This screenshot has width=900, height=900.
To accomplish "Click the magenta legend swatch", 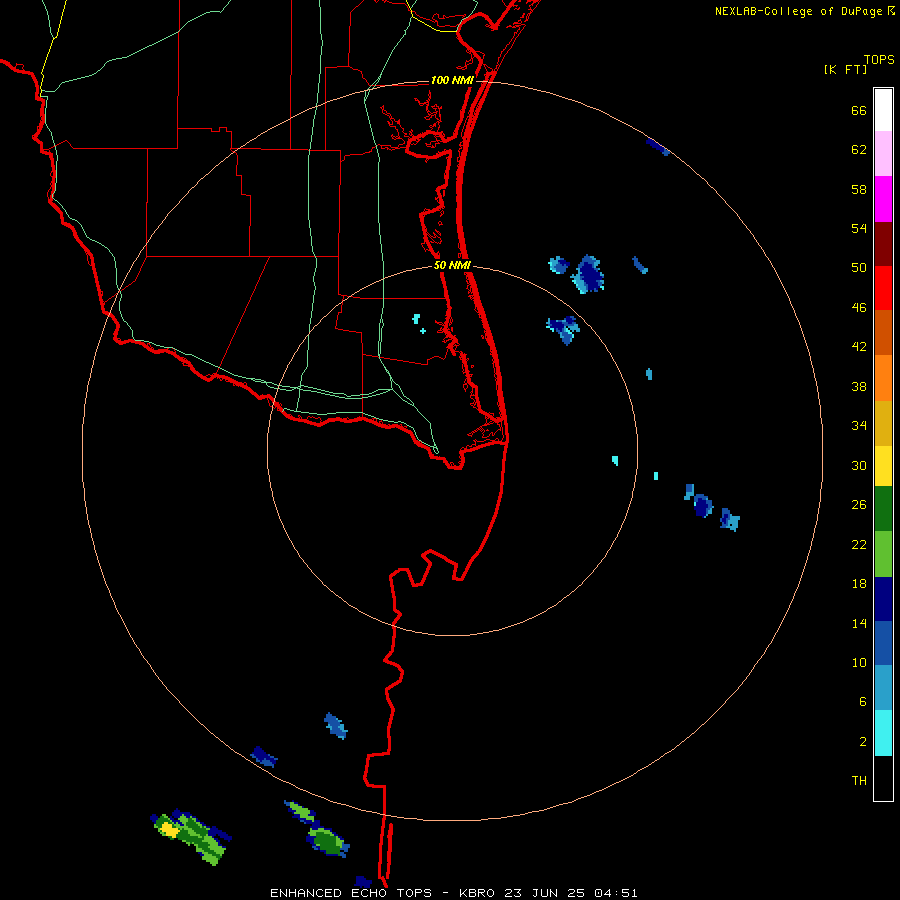I will point(883,199).
